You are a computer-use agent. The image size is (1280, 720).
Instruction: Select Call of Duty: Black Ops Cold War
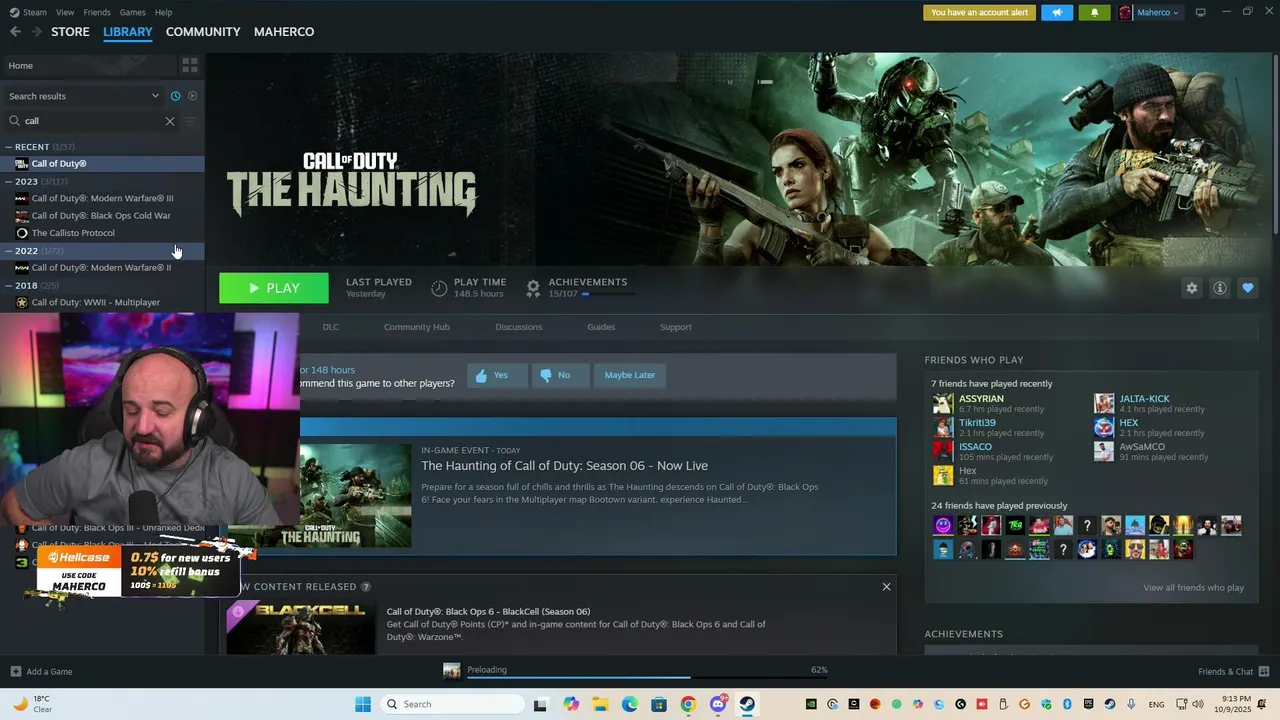click(x=102, y=216)
